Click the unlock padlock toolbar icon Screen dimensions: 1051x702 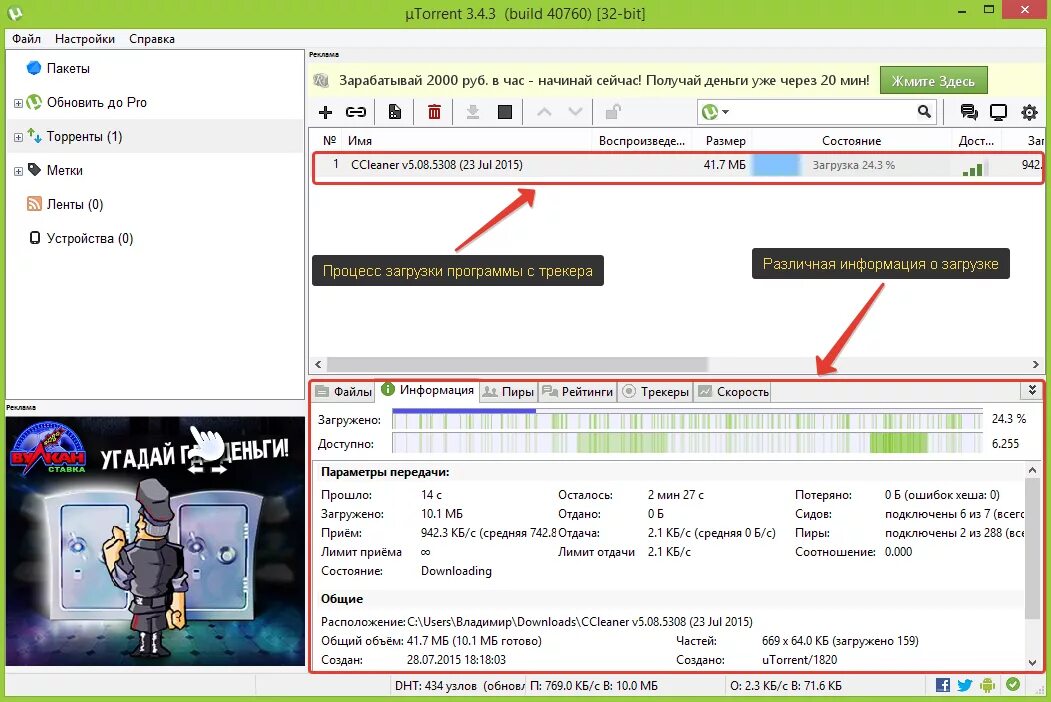(x=613, y=112)
